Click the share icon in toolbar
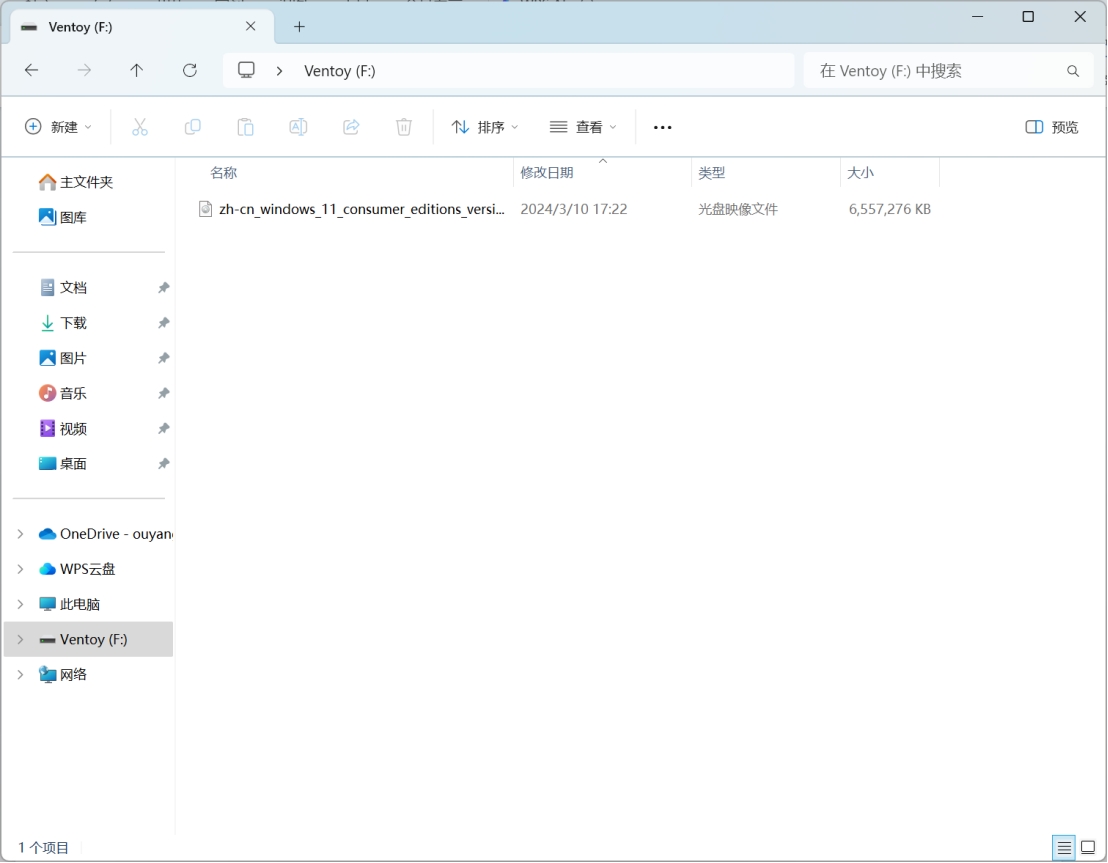This screenshot has width=1108, height=863. pos(351,127)
